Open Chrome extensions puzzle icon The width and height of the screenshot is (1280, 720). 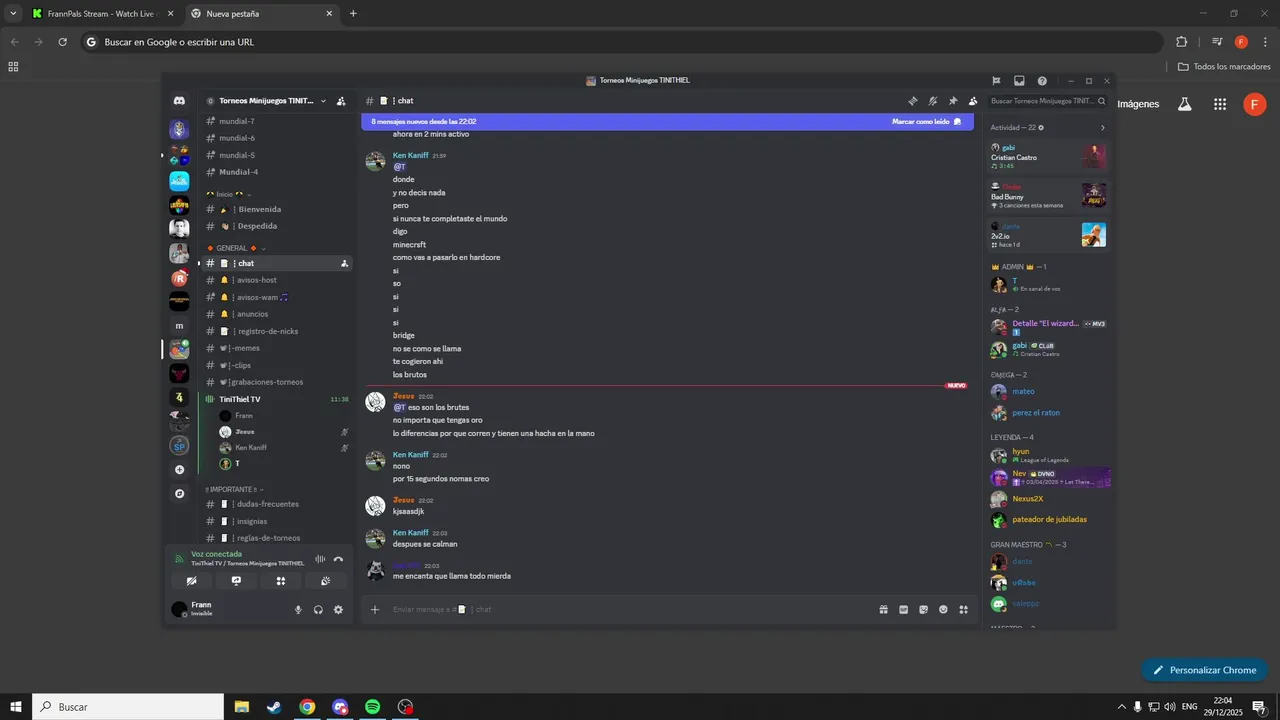pos(1181,42)
